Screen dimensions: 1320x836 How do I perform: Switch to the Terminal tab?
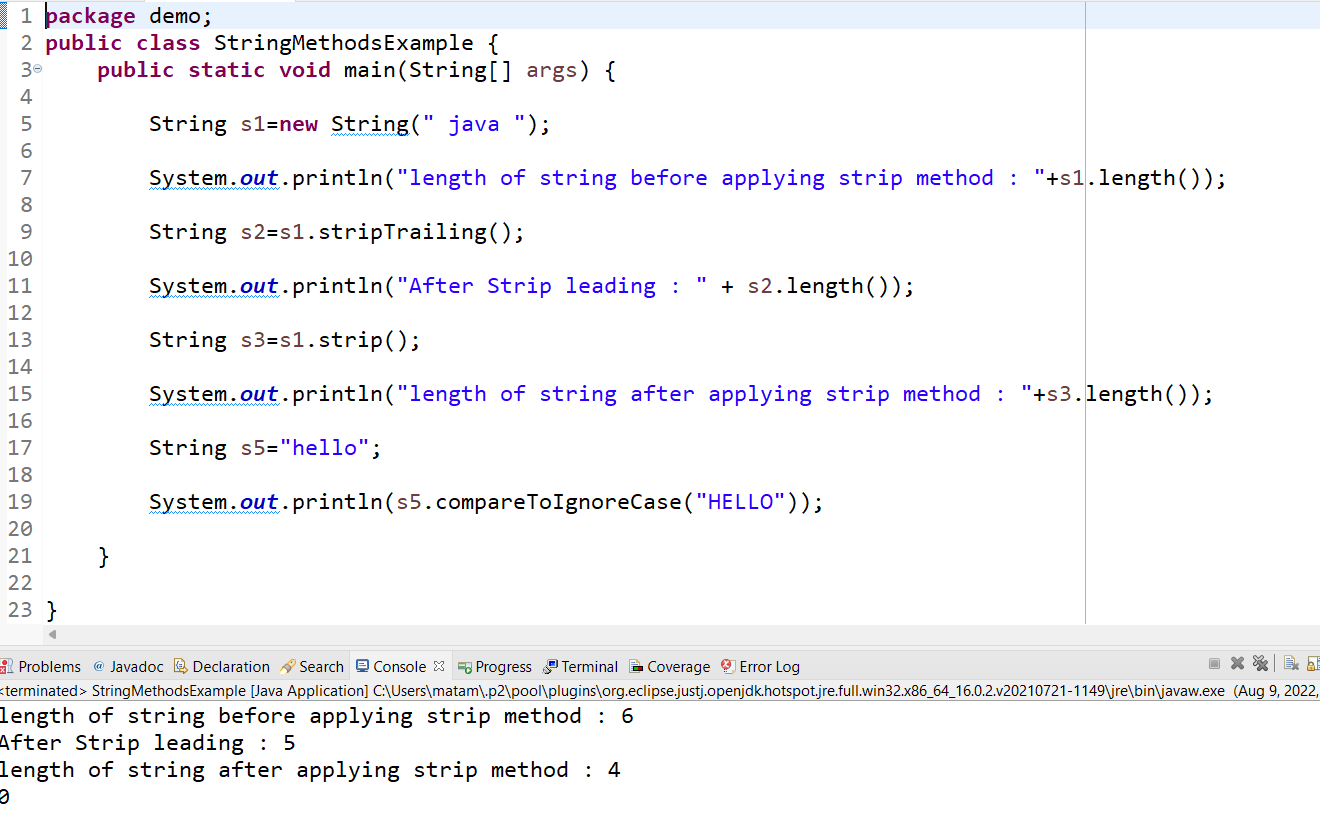point(581,667)
